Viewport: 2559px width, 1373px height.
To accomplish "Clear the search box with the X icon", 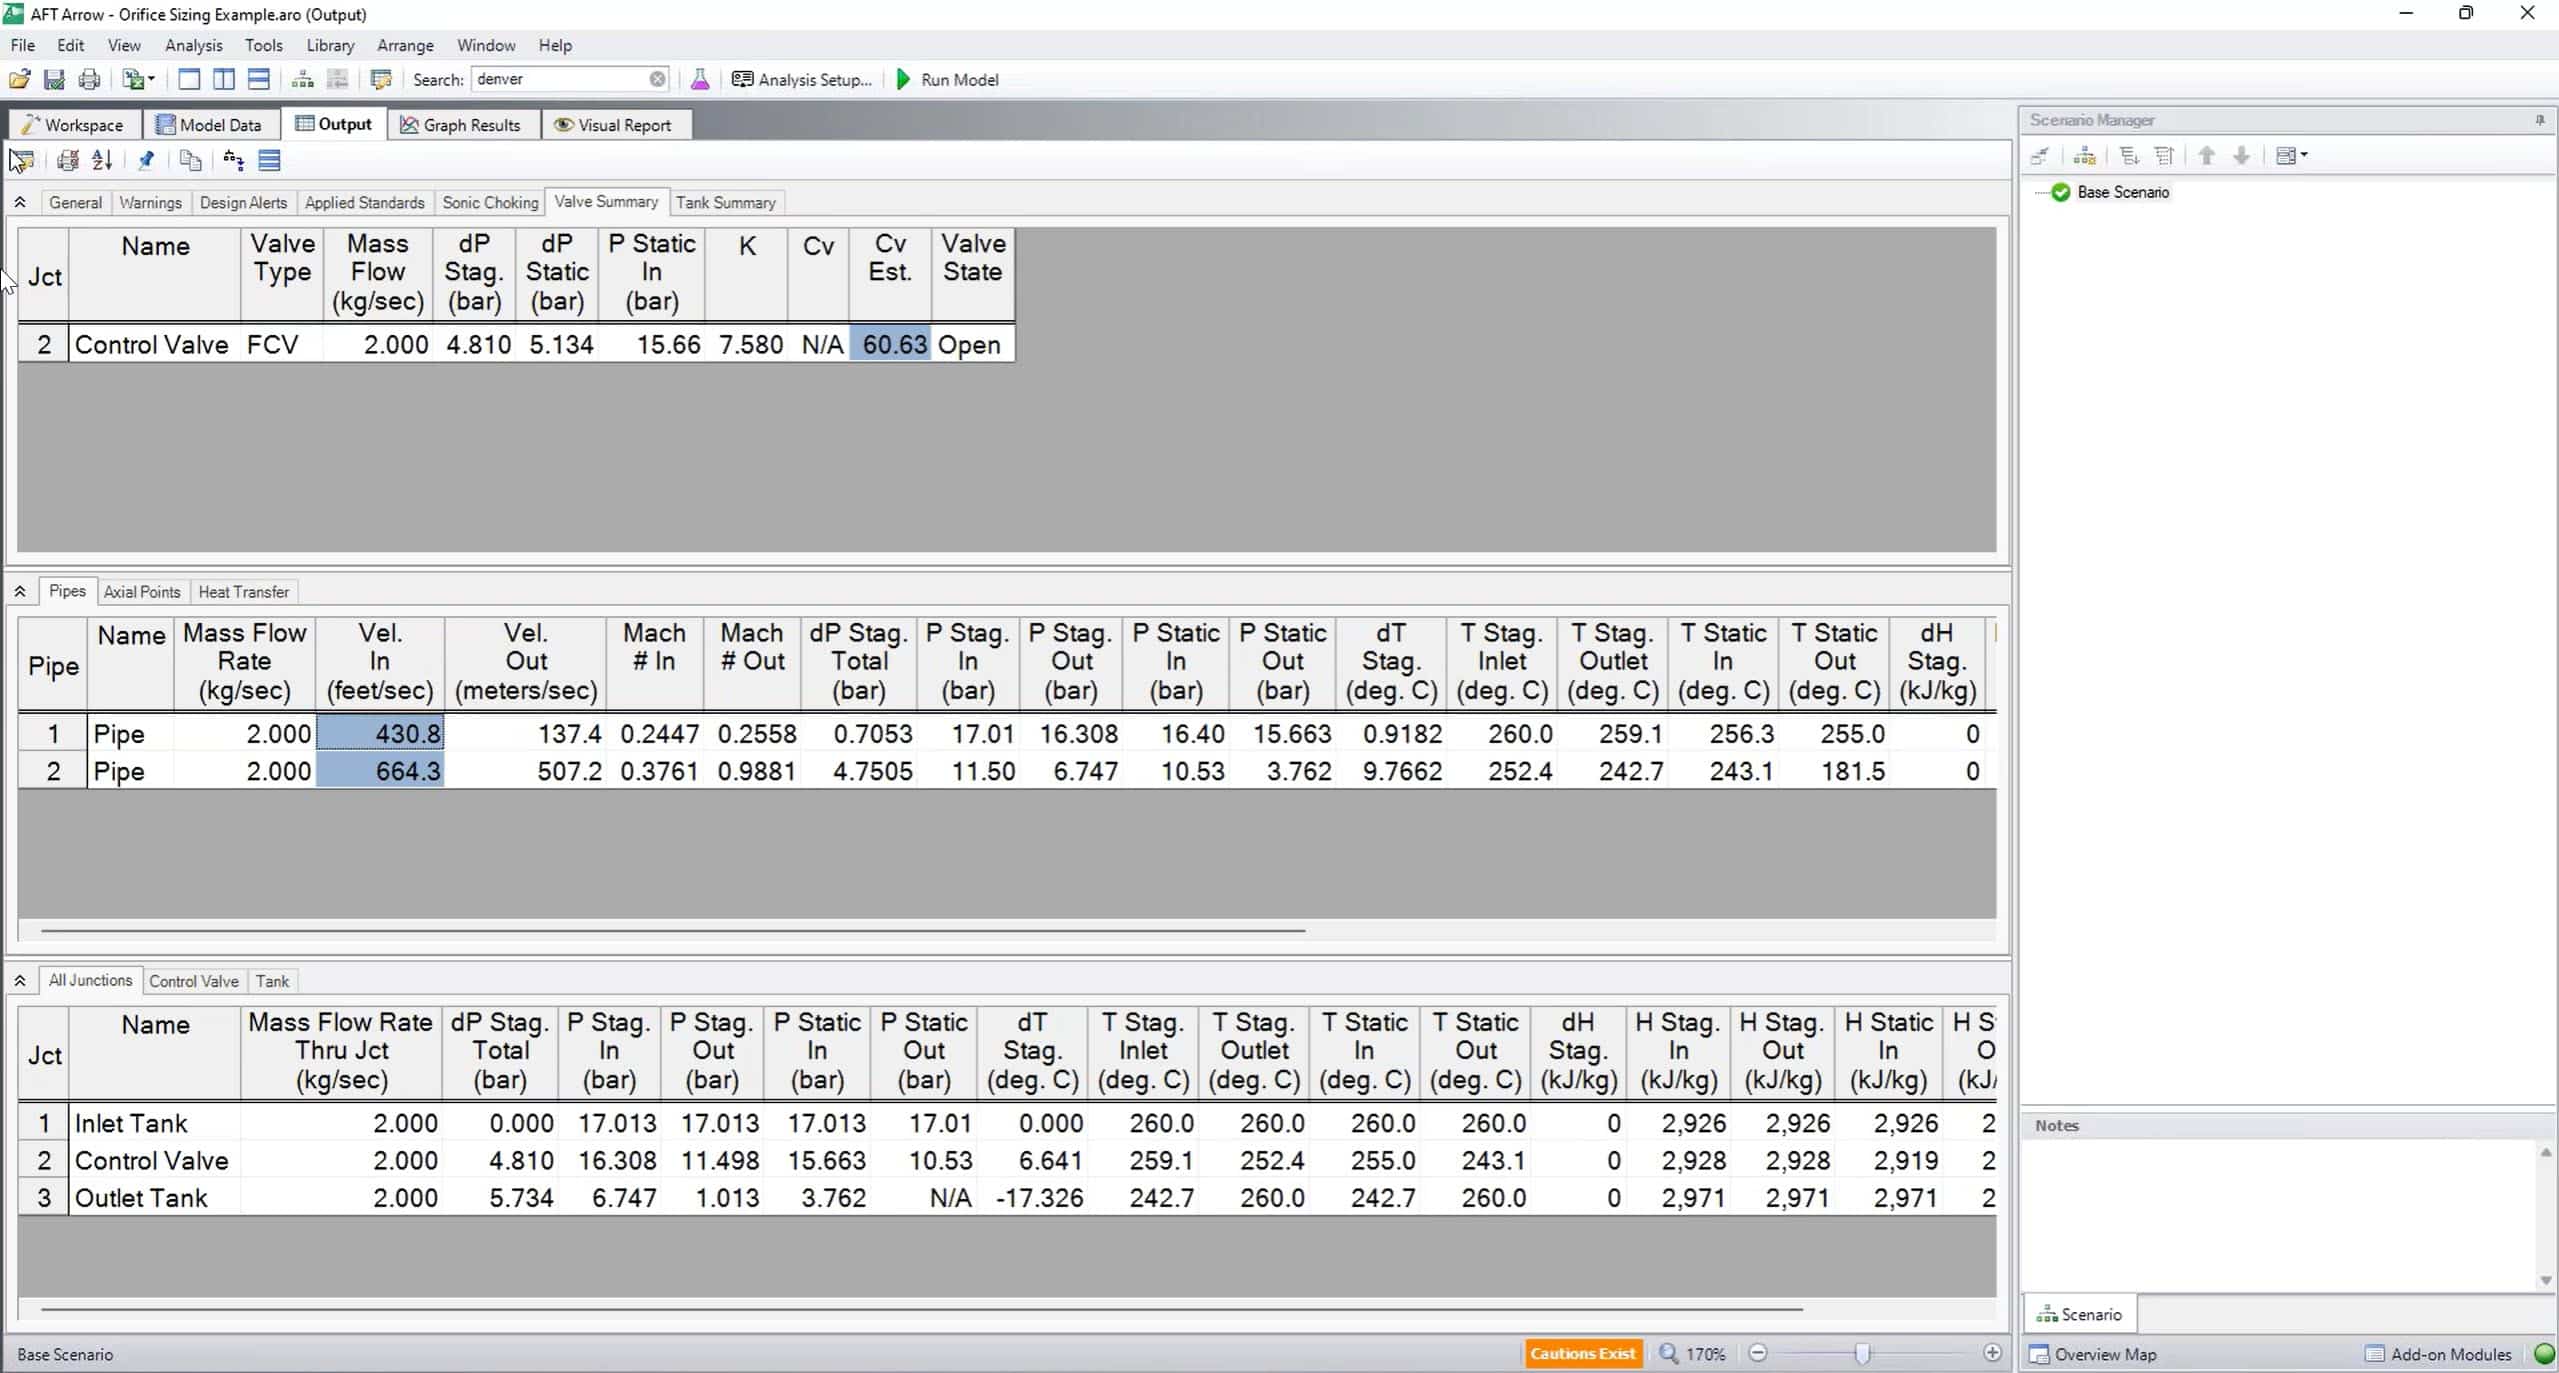I will pyautogui.click(x=657, y=80).
